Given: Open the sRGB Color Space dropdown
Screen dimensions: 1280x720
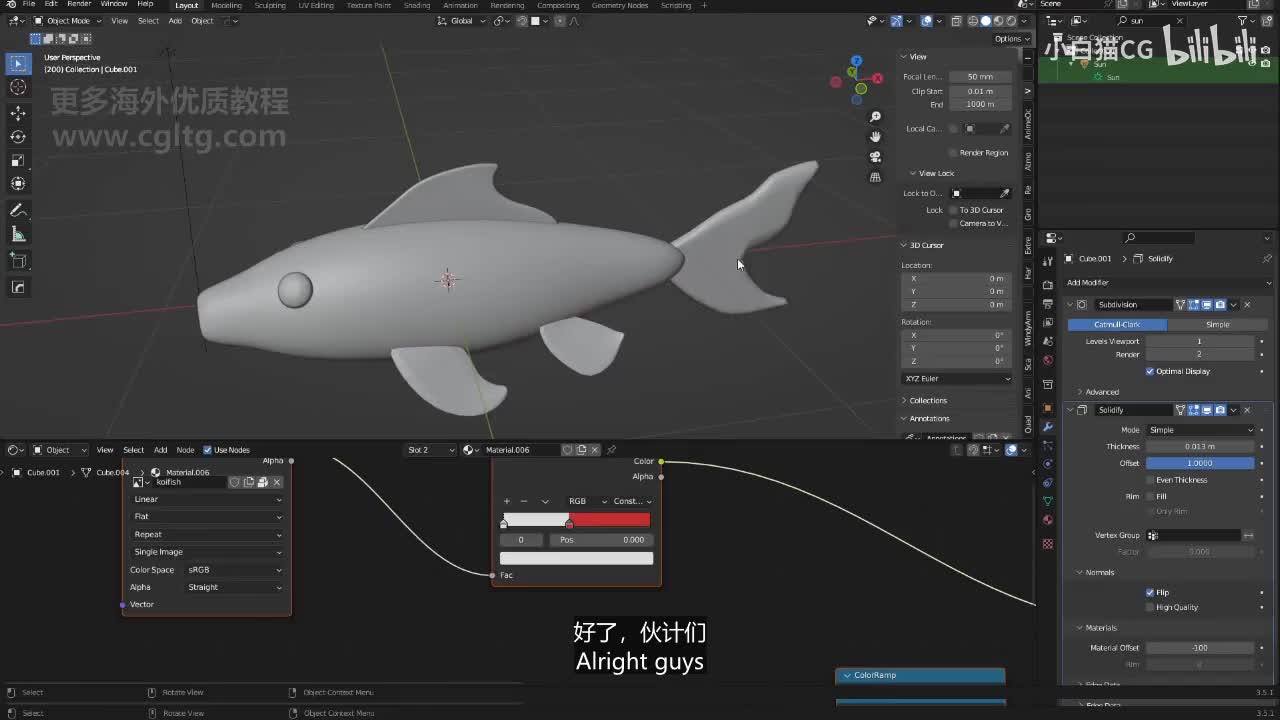Looking at the screenshot, I should tap(234, 570).
